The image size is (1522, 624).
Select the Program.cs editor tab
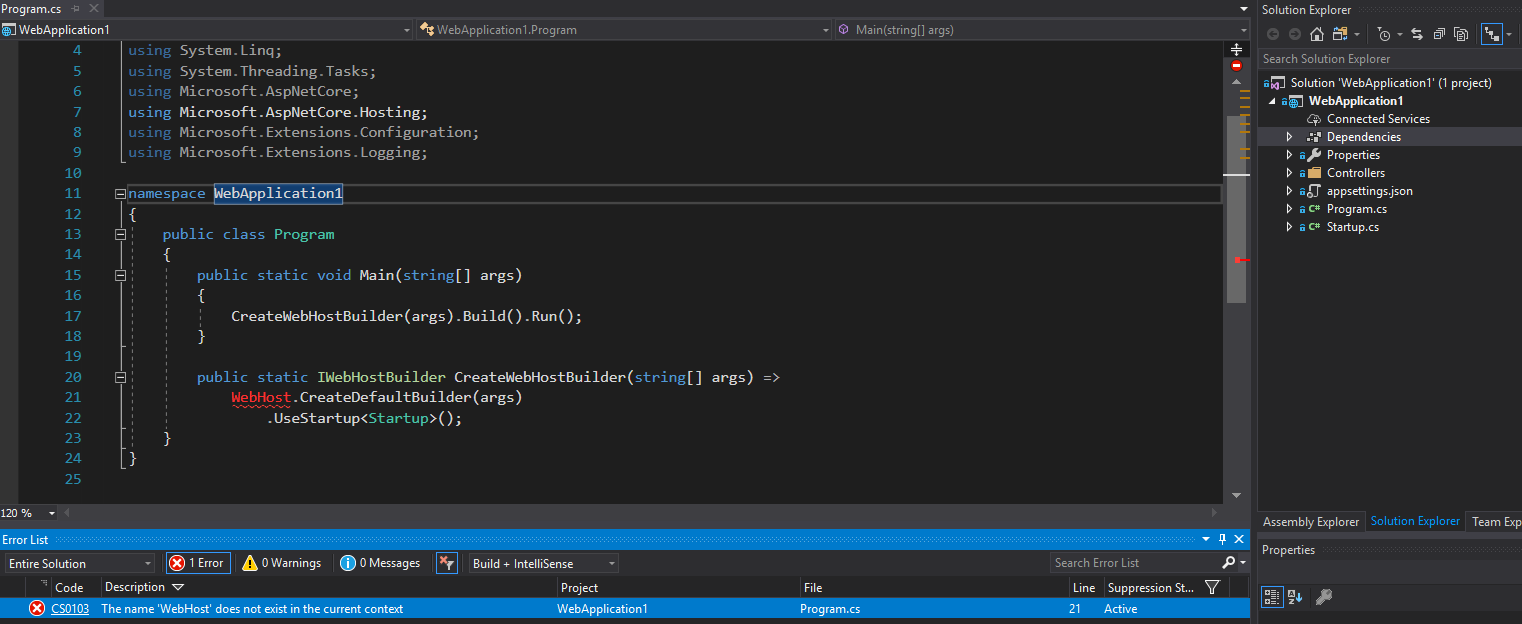click(31, 9)
